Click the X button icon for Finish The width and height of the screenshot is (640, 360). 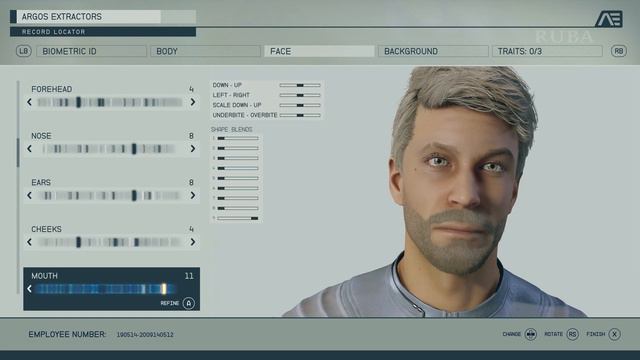coord(614,334)
